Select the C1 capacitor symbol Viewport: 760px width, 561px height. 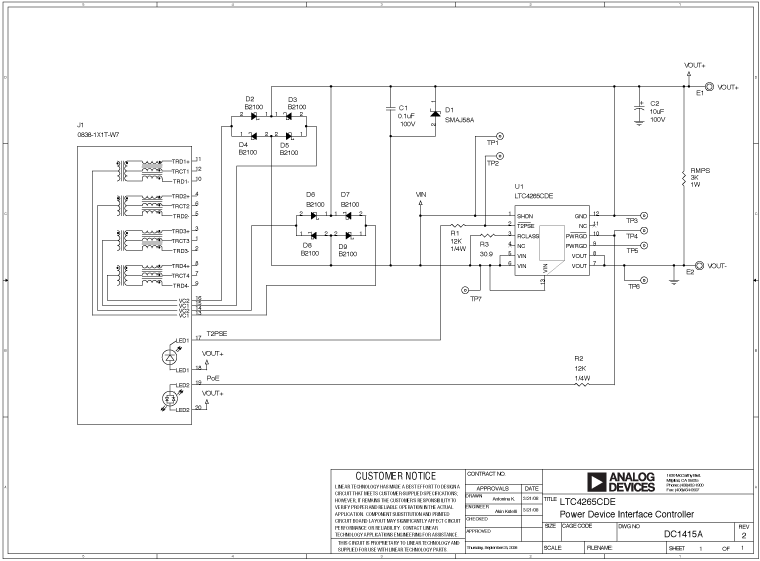[391, 109]
